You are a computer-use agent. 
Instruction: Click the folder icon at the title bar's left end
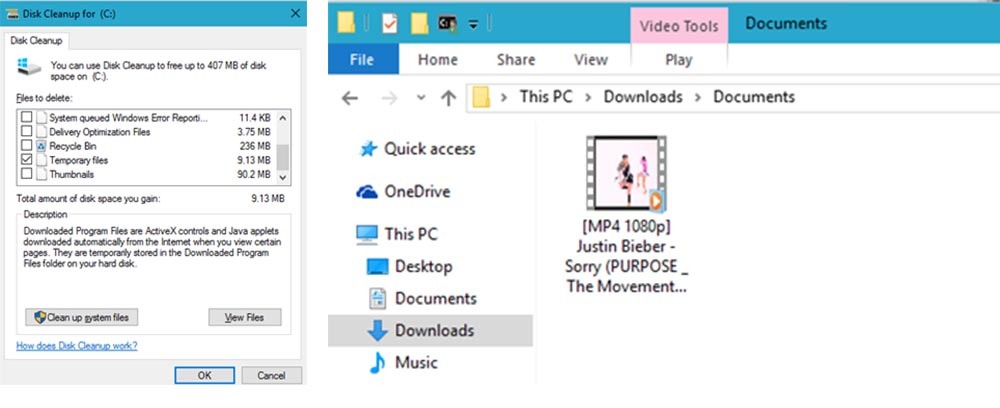click(346, 22)
